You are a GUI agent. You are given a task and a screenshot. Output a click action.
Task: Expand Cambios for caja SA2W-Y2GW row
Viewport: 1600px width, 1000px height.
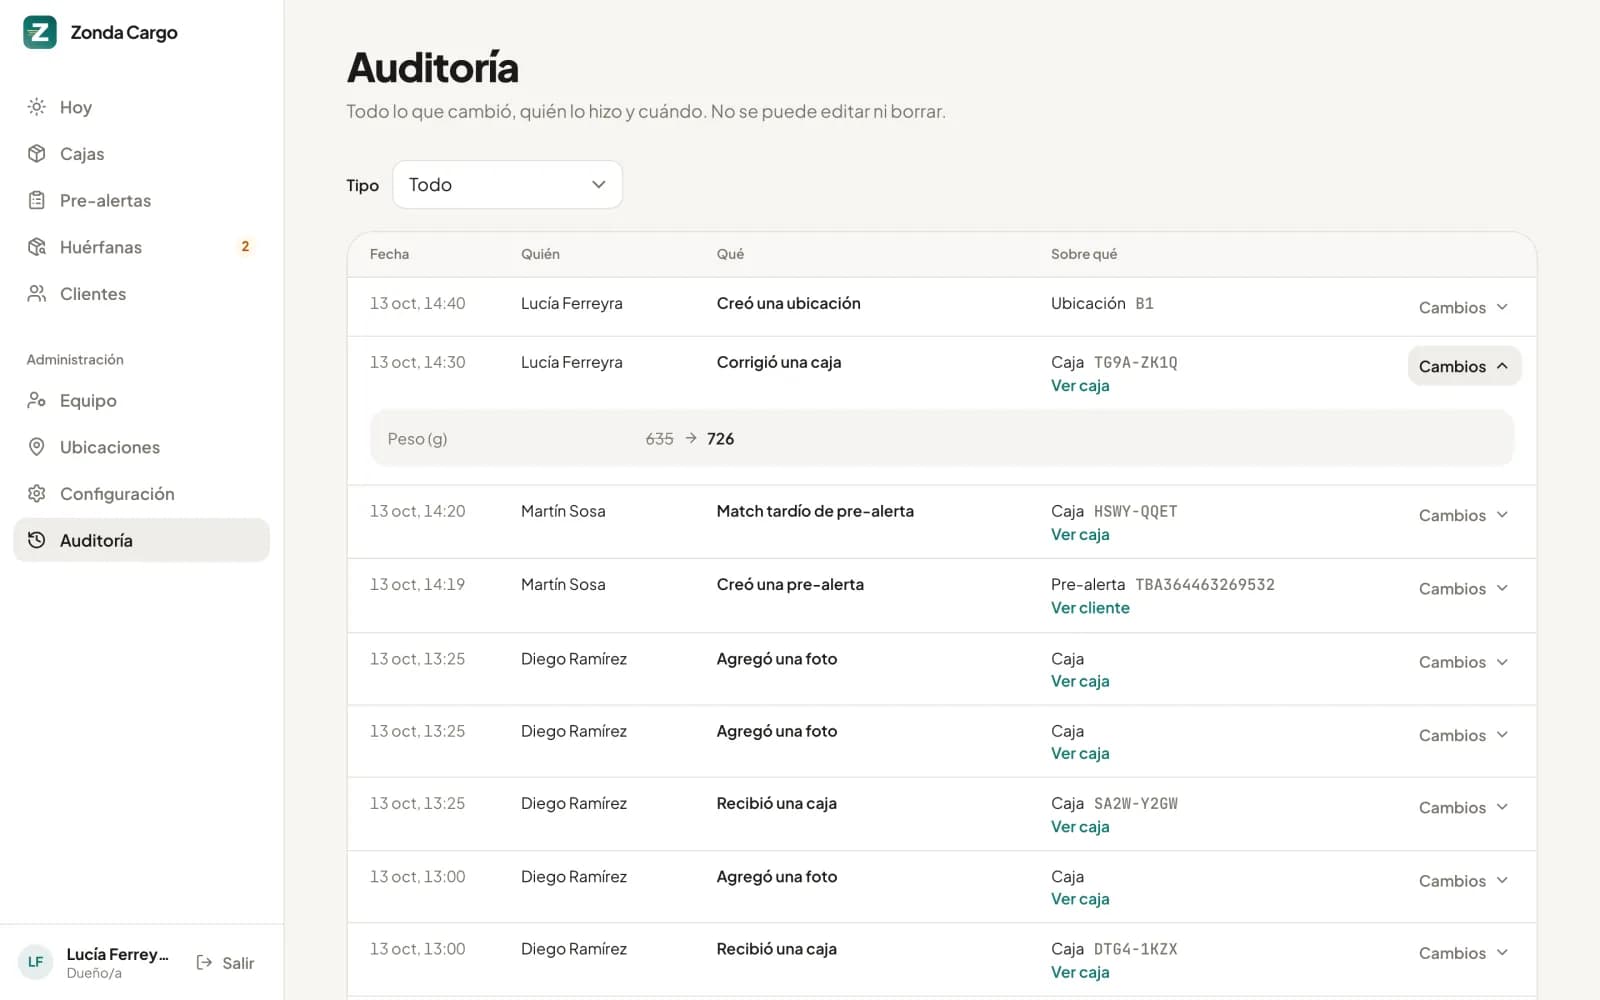click(1463, 807)
